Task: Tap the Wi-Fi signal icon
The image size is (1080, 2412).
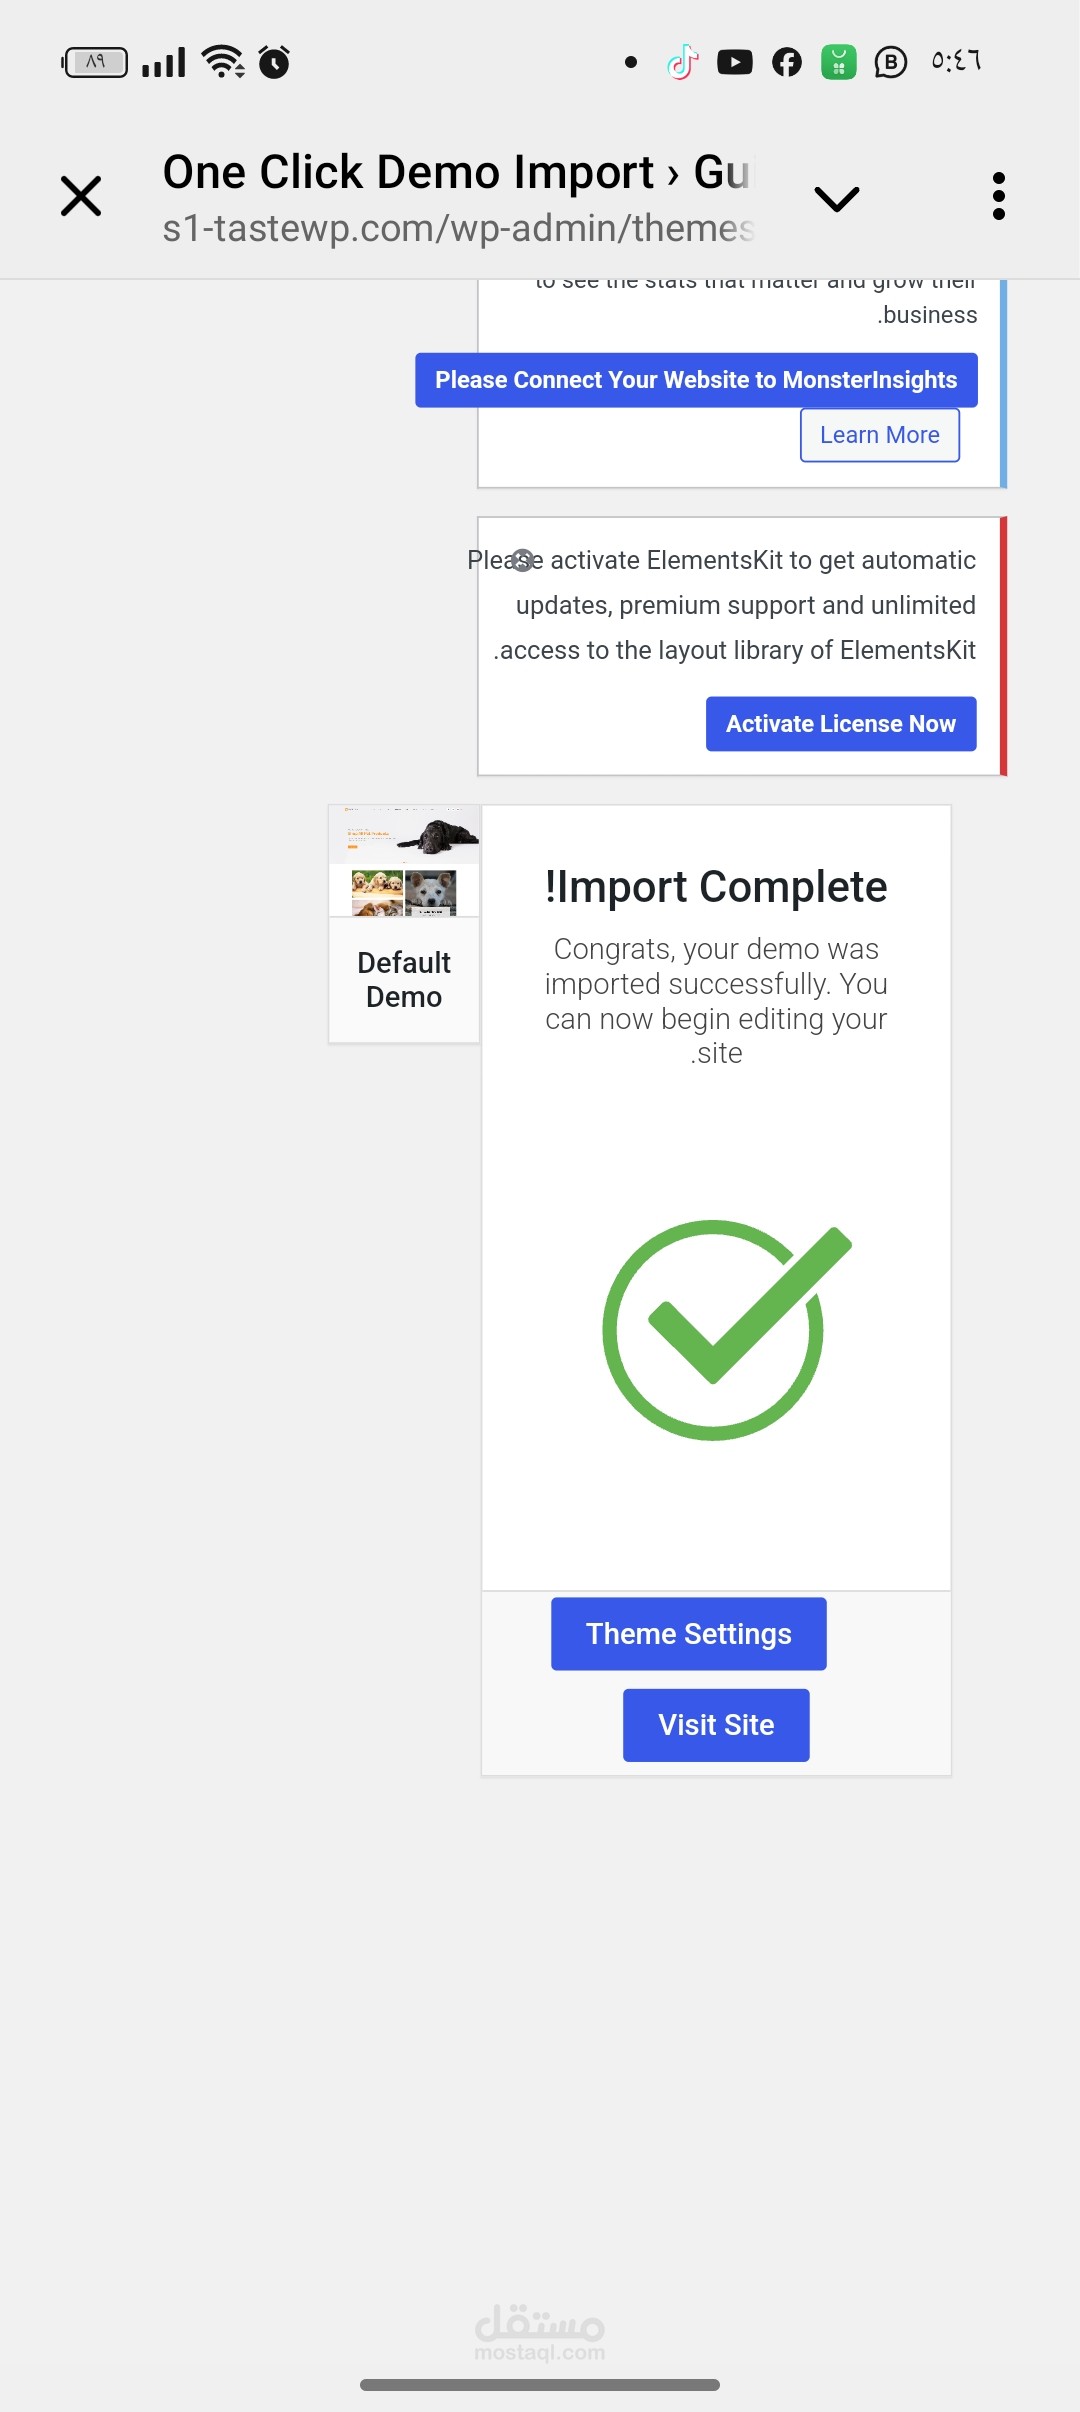Action: coord(222,62)
